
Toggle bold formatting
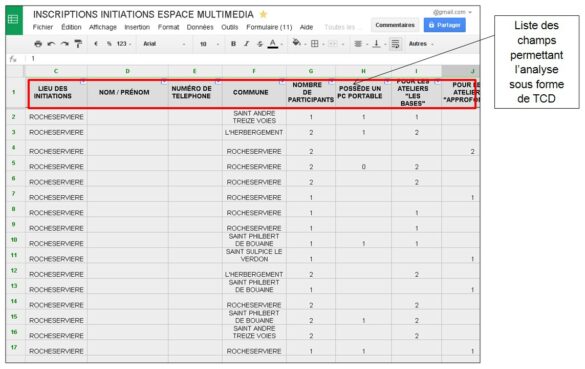coord(233,44)
